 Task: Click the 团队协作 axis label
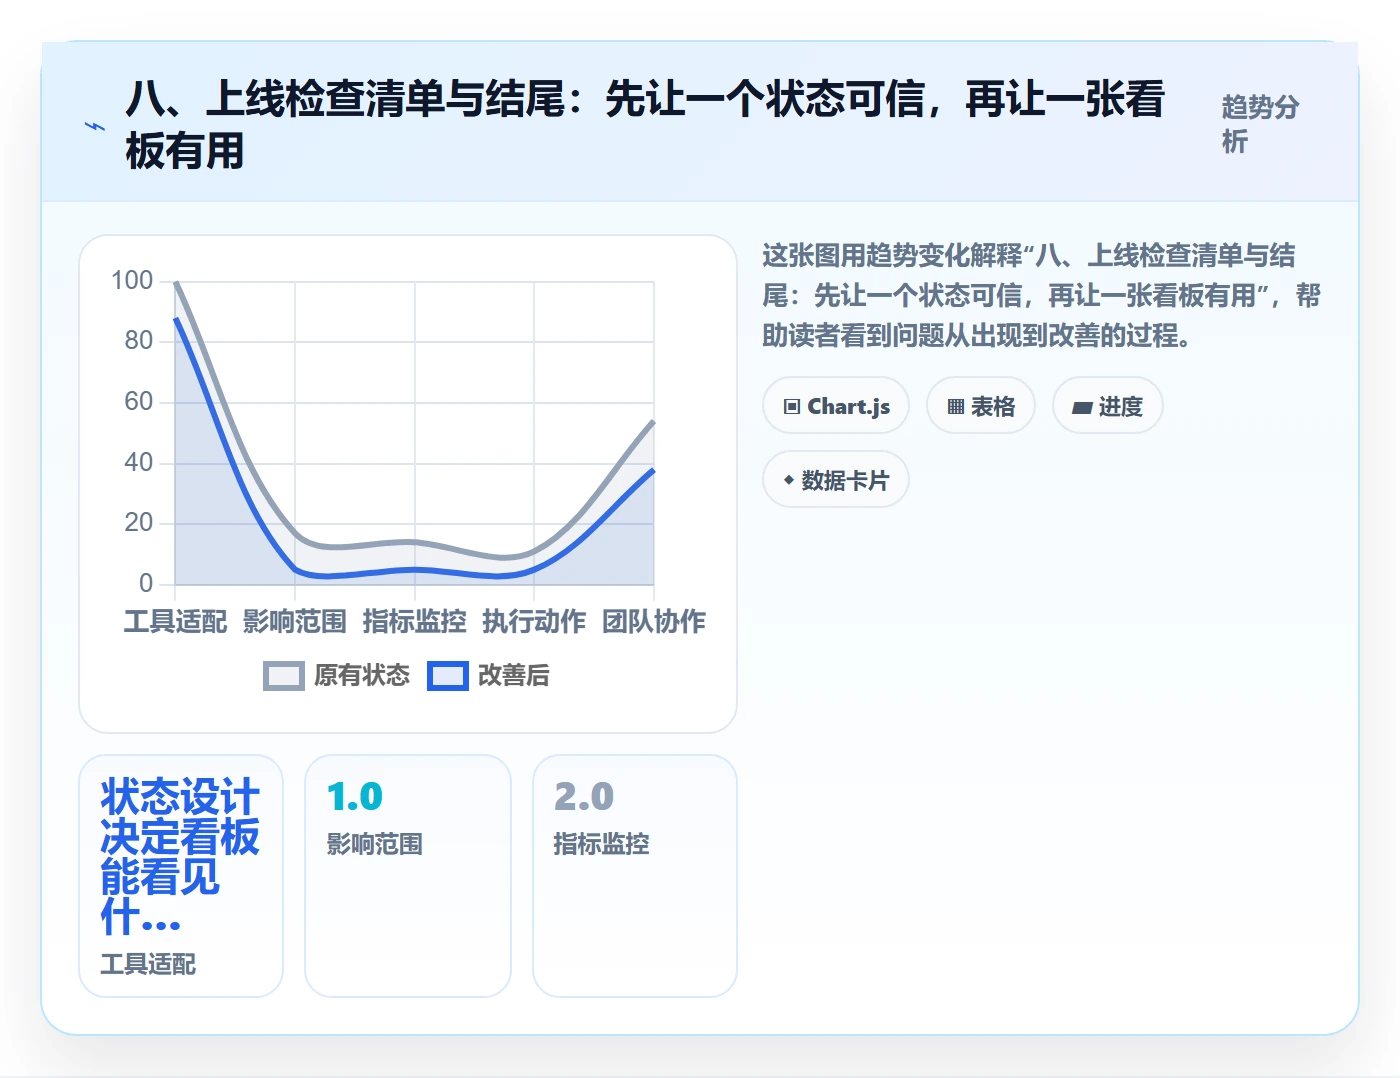point(654,622)
